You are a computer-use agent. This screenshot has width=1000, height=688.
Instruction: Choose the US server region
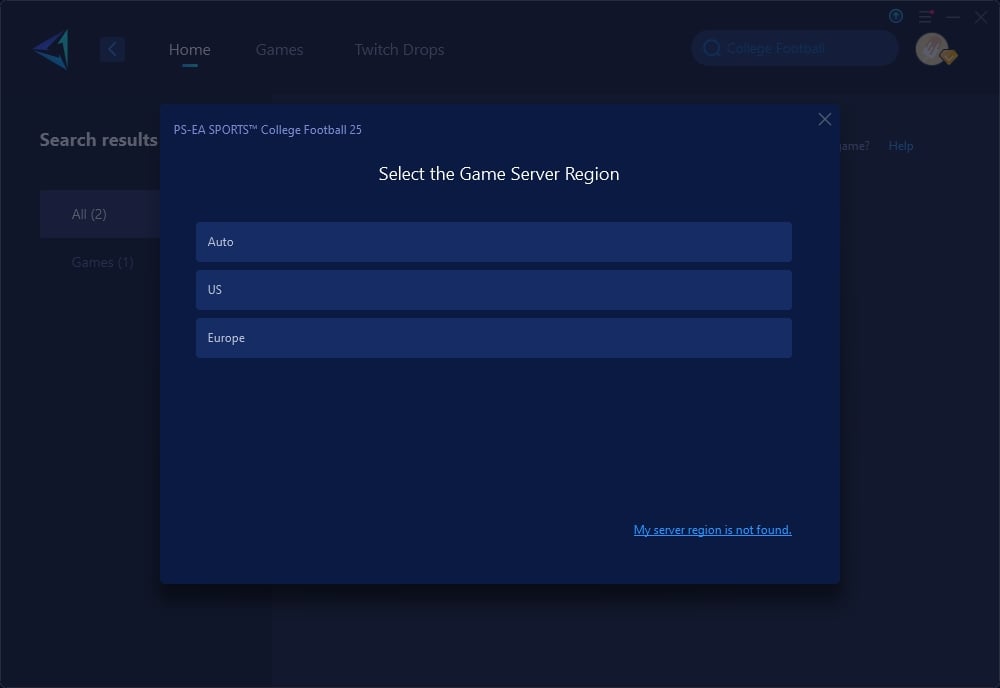pyautogui.click(x=494, y=290)
